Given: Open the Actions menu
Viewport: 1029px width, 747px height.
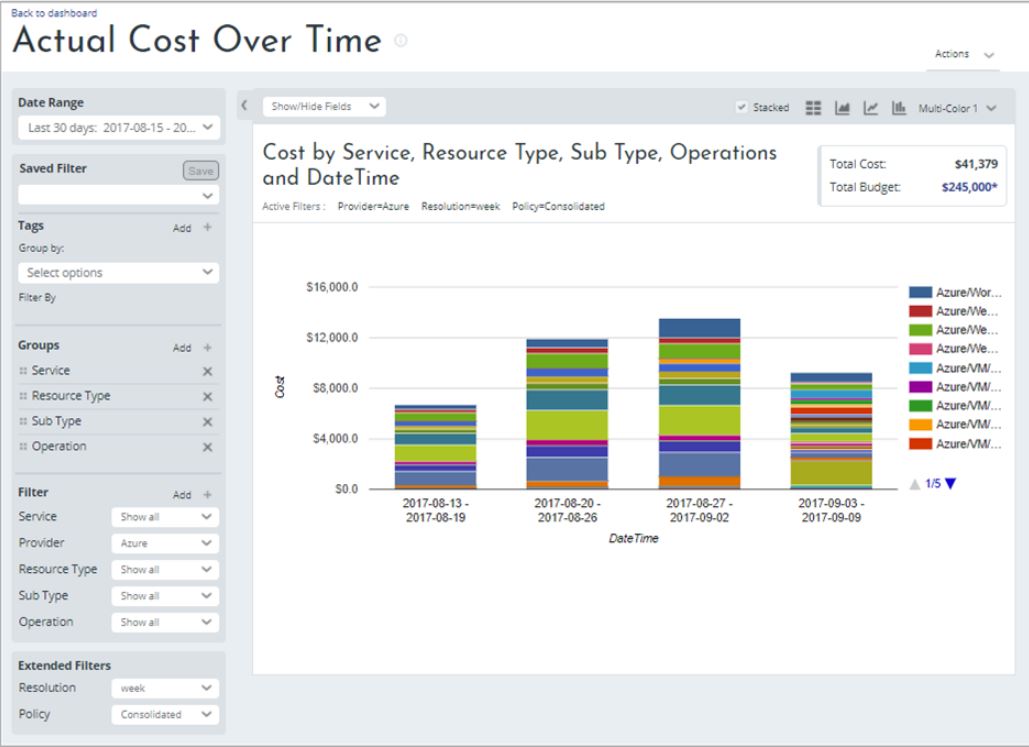Looking at the screenshot, I should point(964,55).
